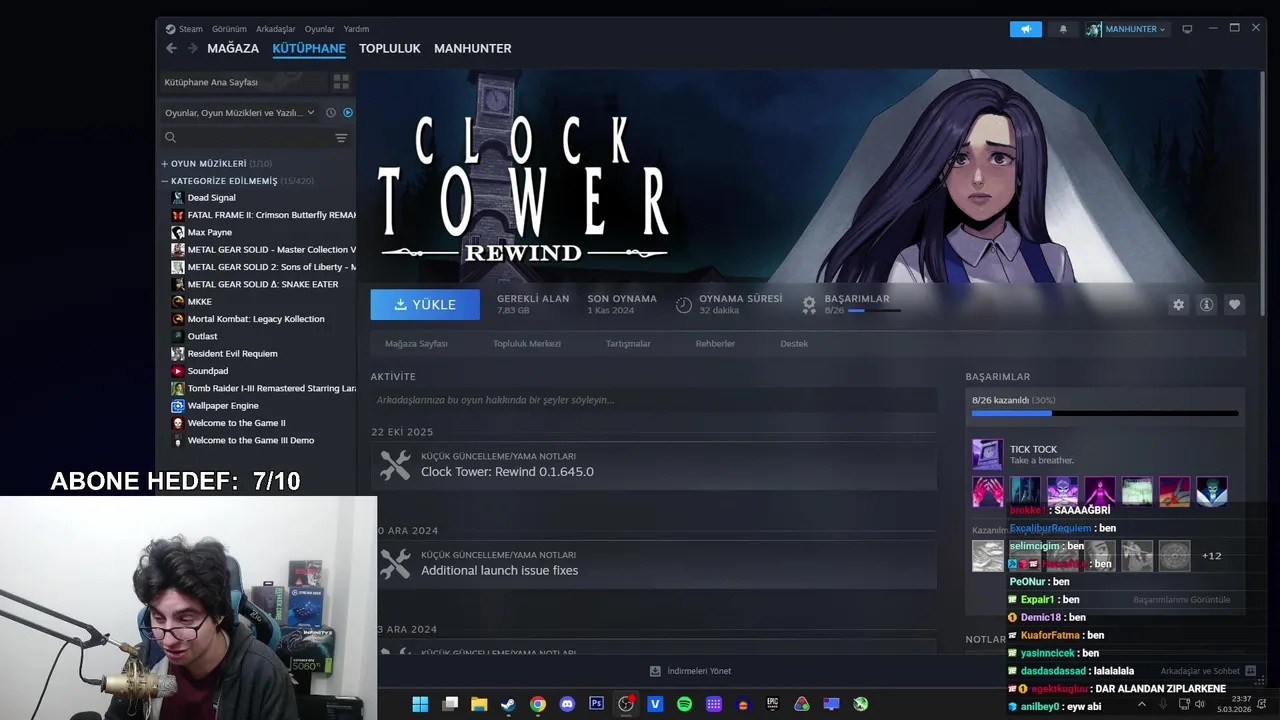Open Additional launch issue fixes notes

point(654,564)
